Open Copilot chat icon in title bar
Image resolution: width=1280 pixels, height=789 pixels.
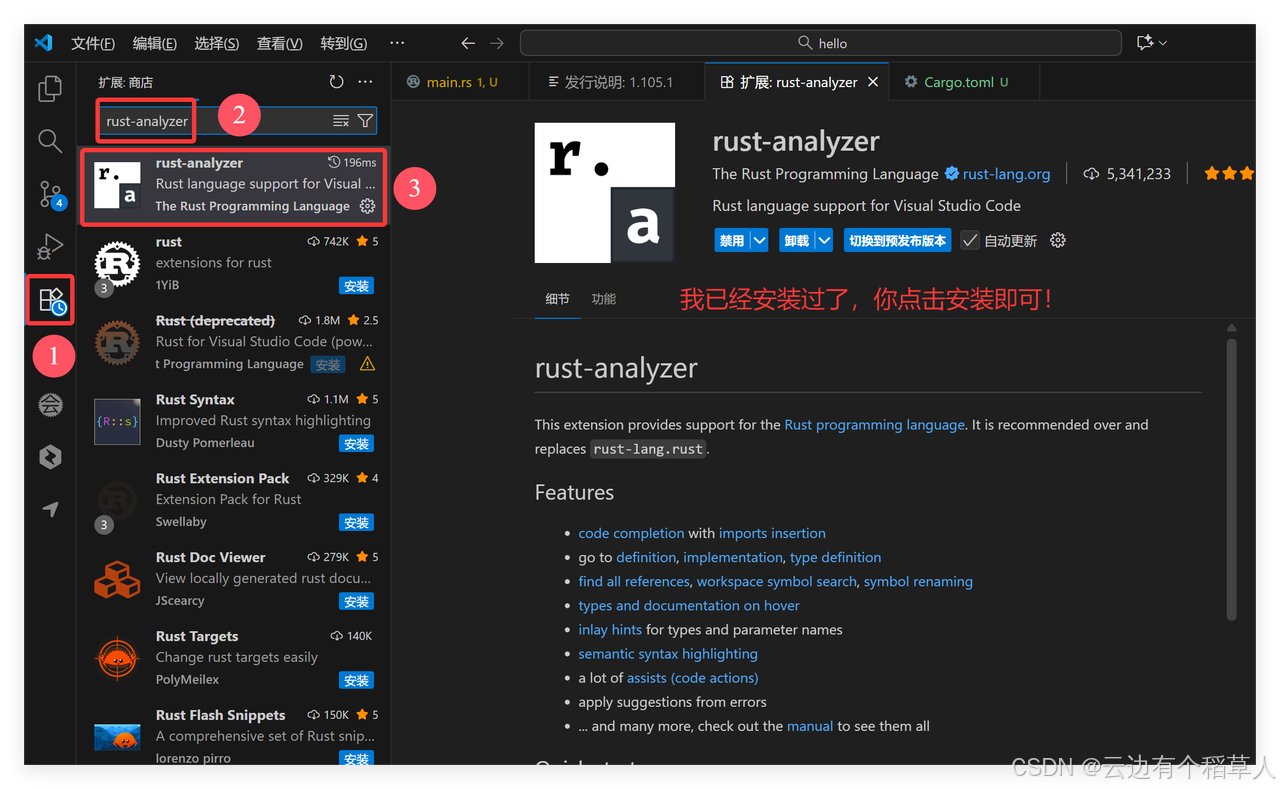click(1145, 43)
